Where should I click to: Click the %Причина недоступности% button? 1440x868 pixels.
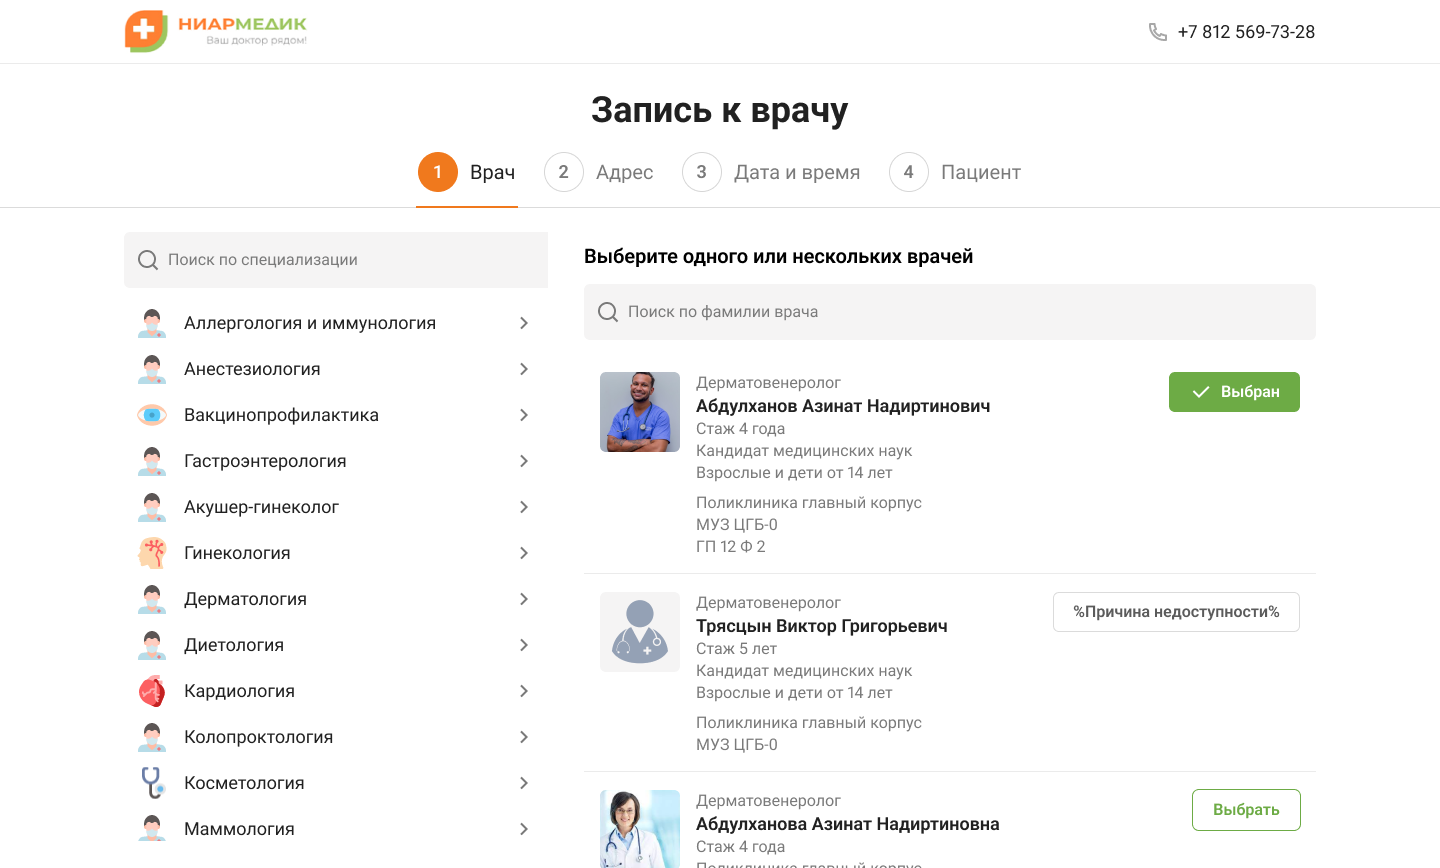pos(1176,612)
